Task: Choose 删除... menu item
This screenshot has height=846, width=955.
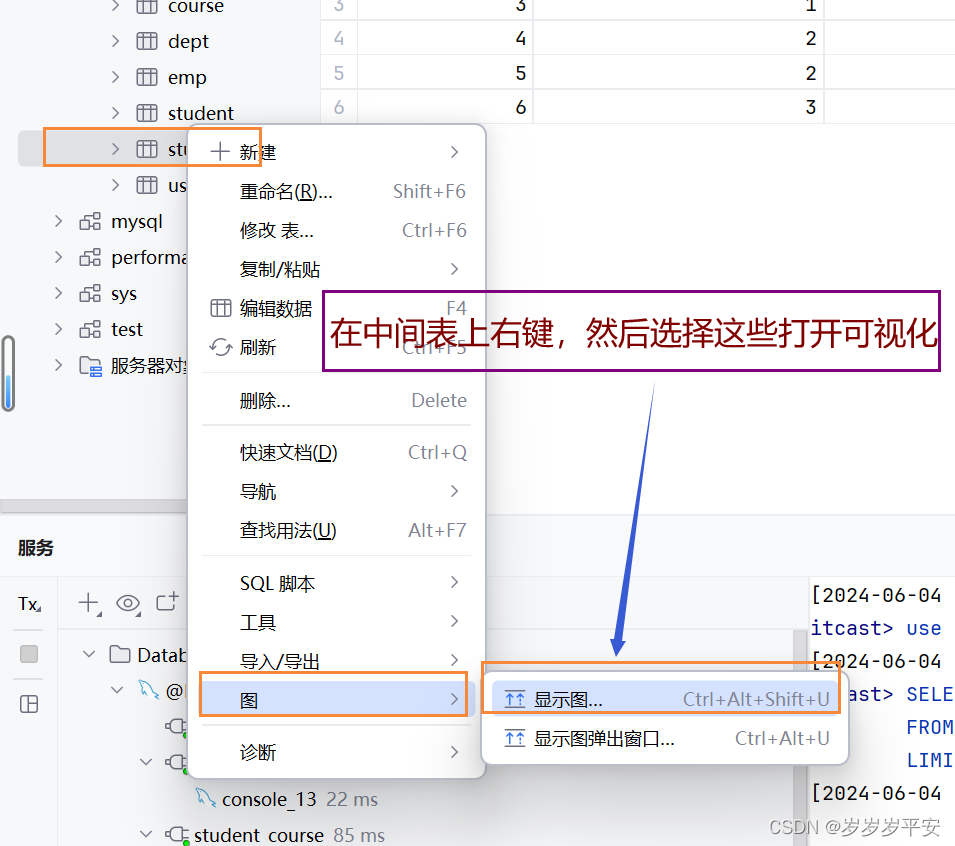Action: (x=336, y=401)
